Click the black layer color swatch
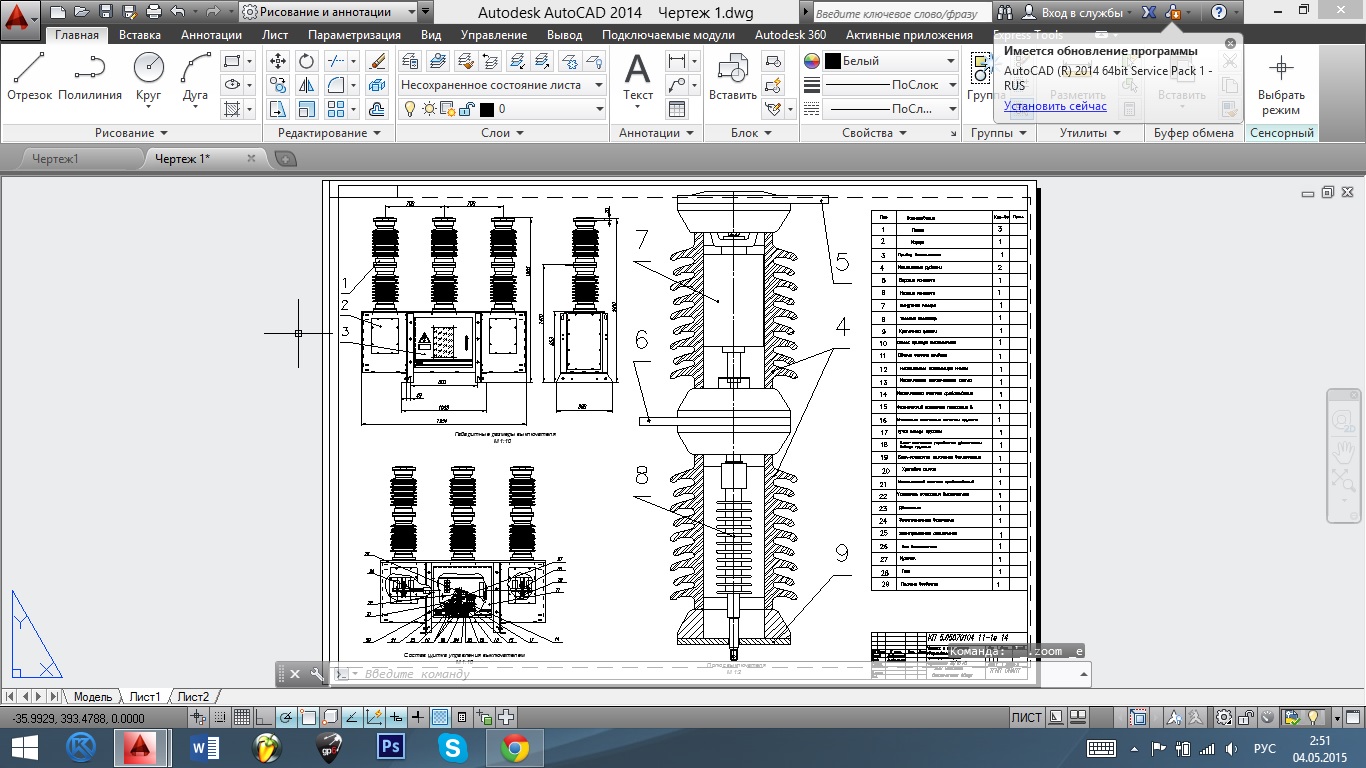Viewport: 1366px width, 768px height. point(487,109)
